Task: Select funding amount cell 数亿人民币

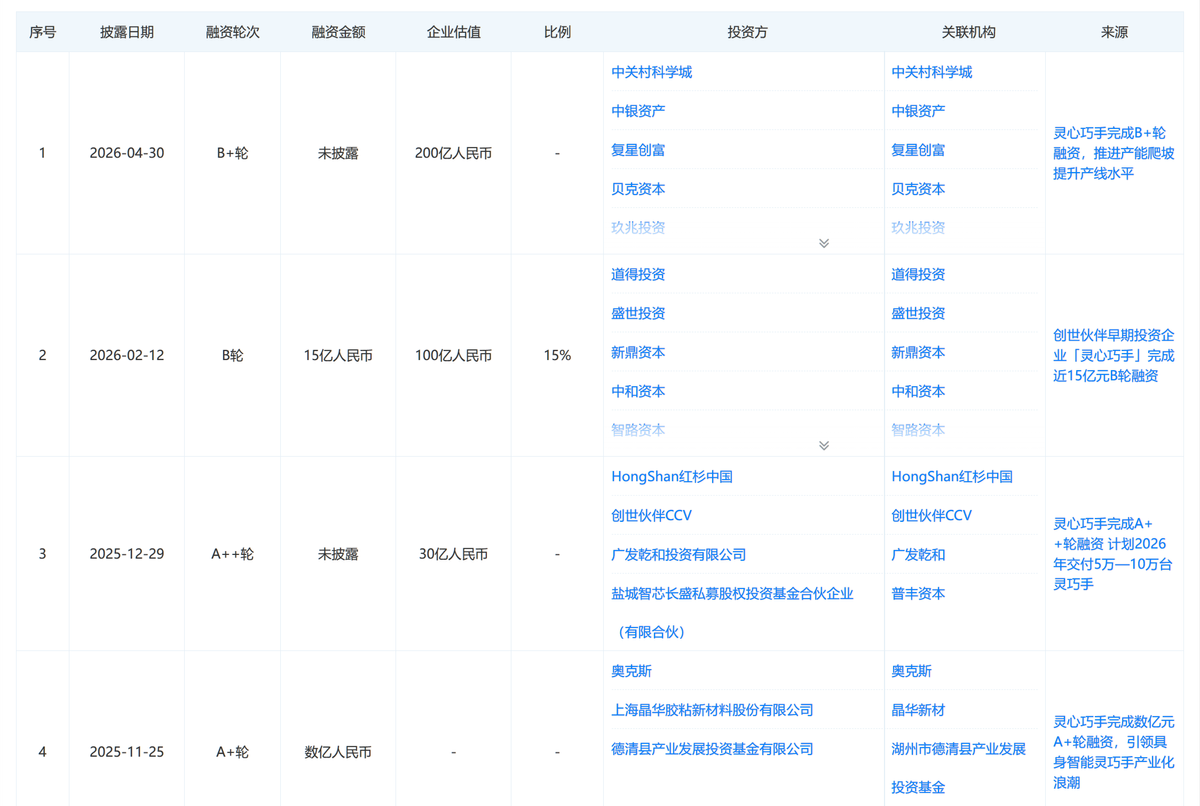Action: point(338,751)
